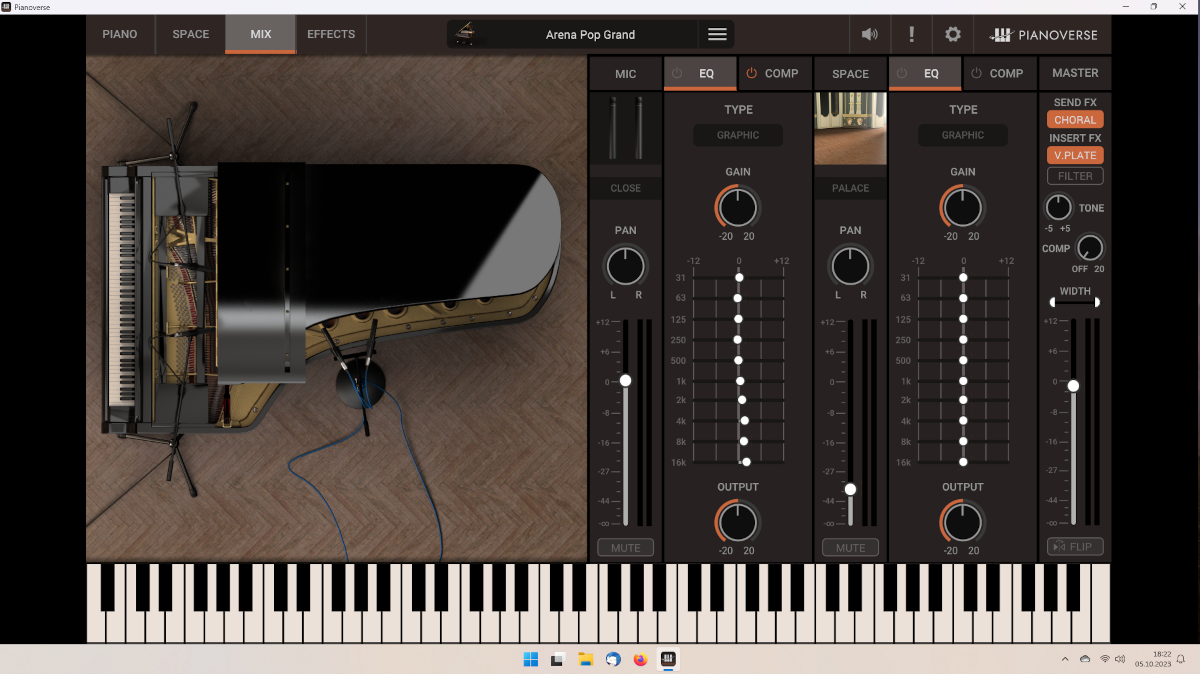Viewport: 1200px width, 674px height.
Task: Open Task View from the taskbar
Action: click(x=558, y=659)
